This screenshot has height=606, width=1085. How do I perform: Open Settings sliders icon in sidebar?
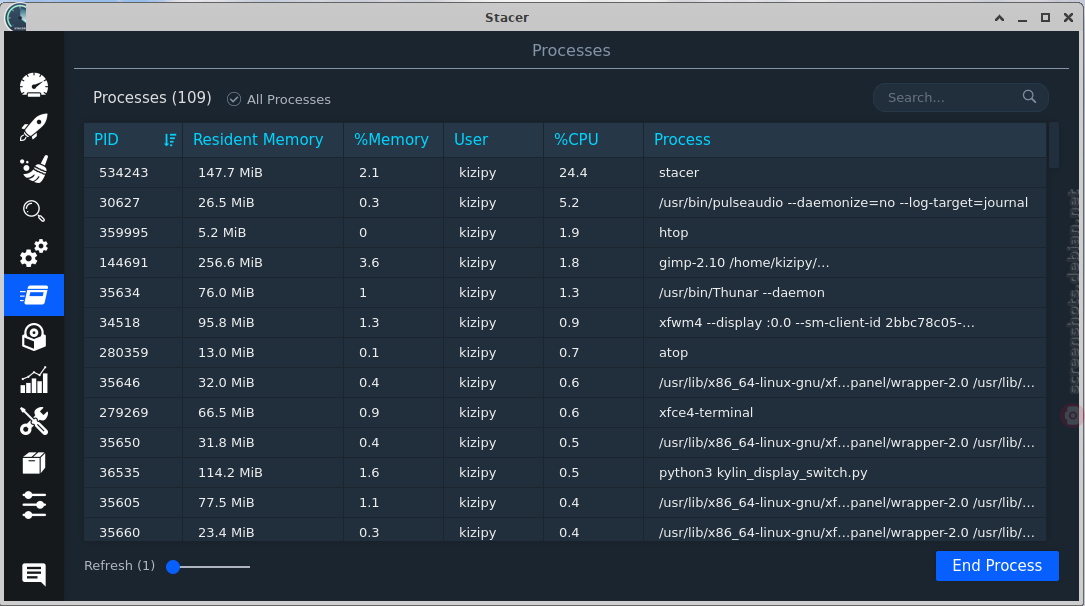34,505
